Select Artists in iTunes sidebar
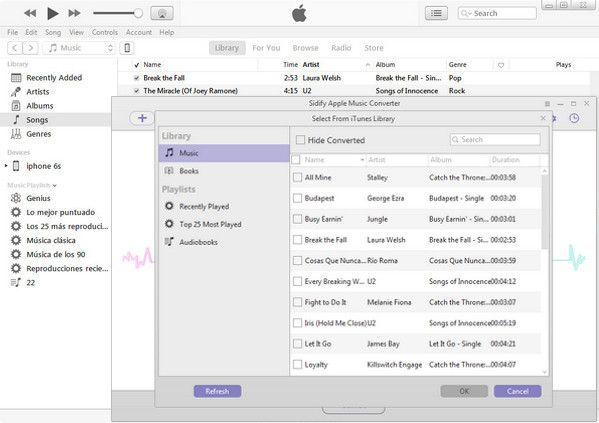 [37, 92]
